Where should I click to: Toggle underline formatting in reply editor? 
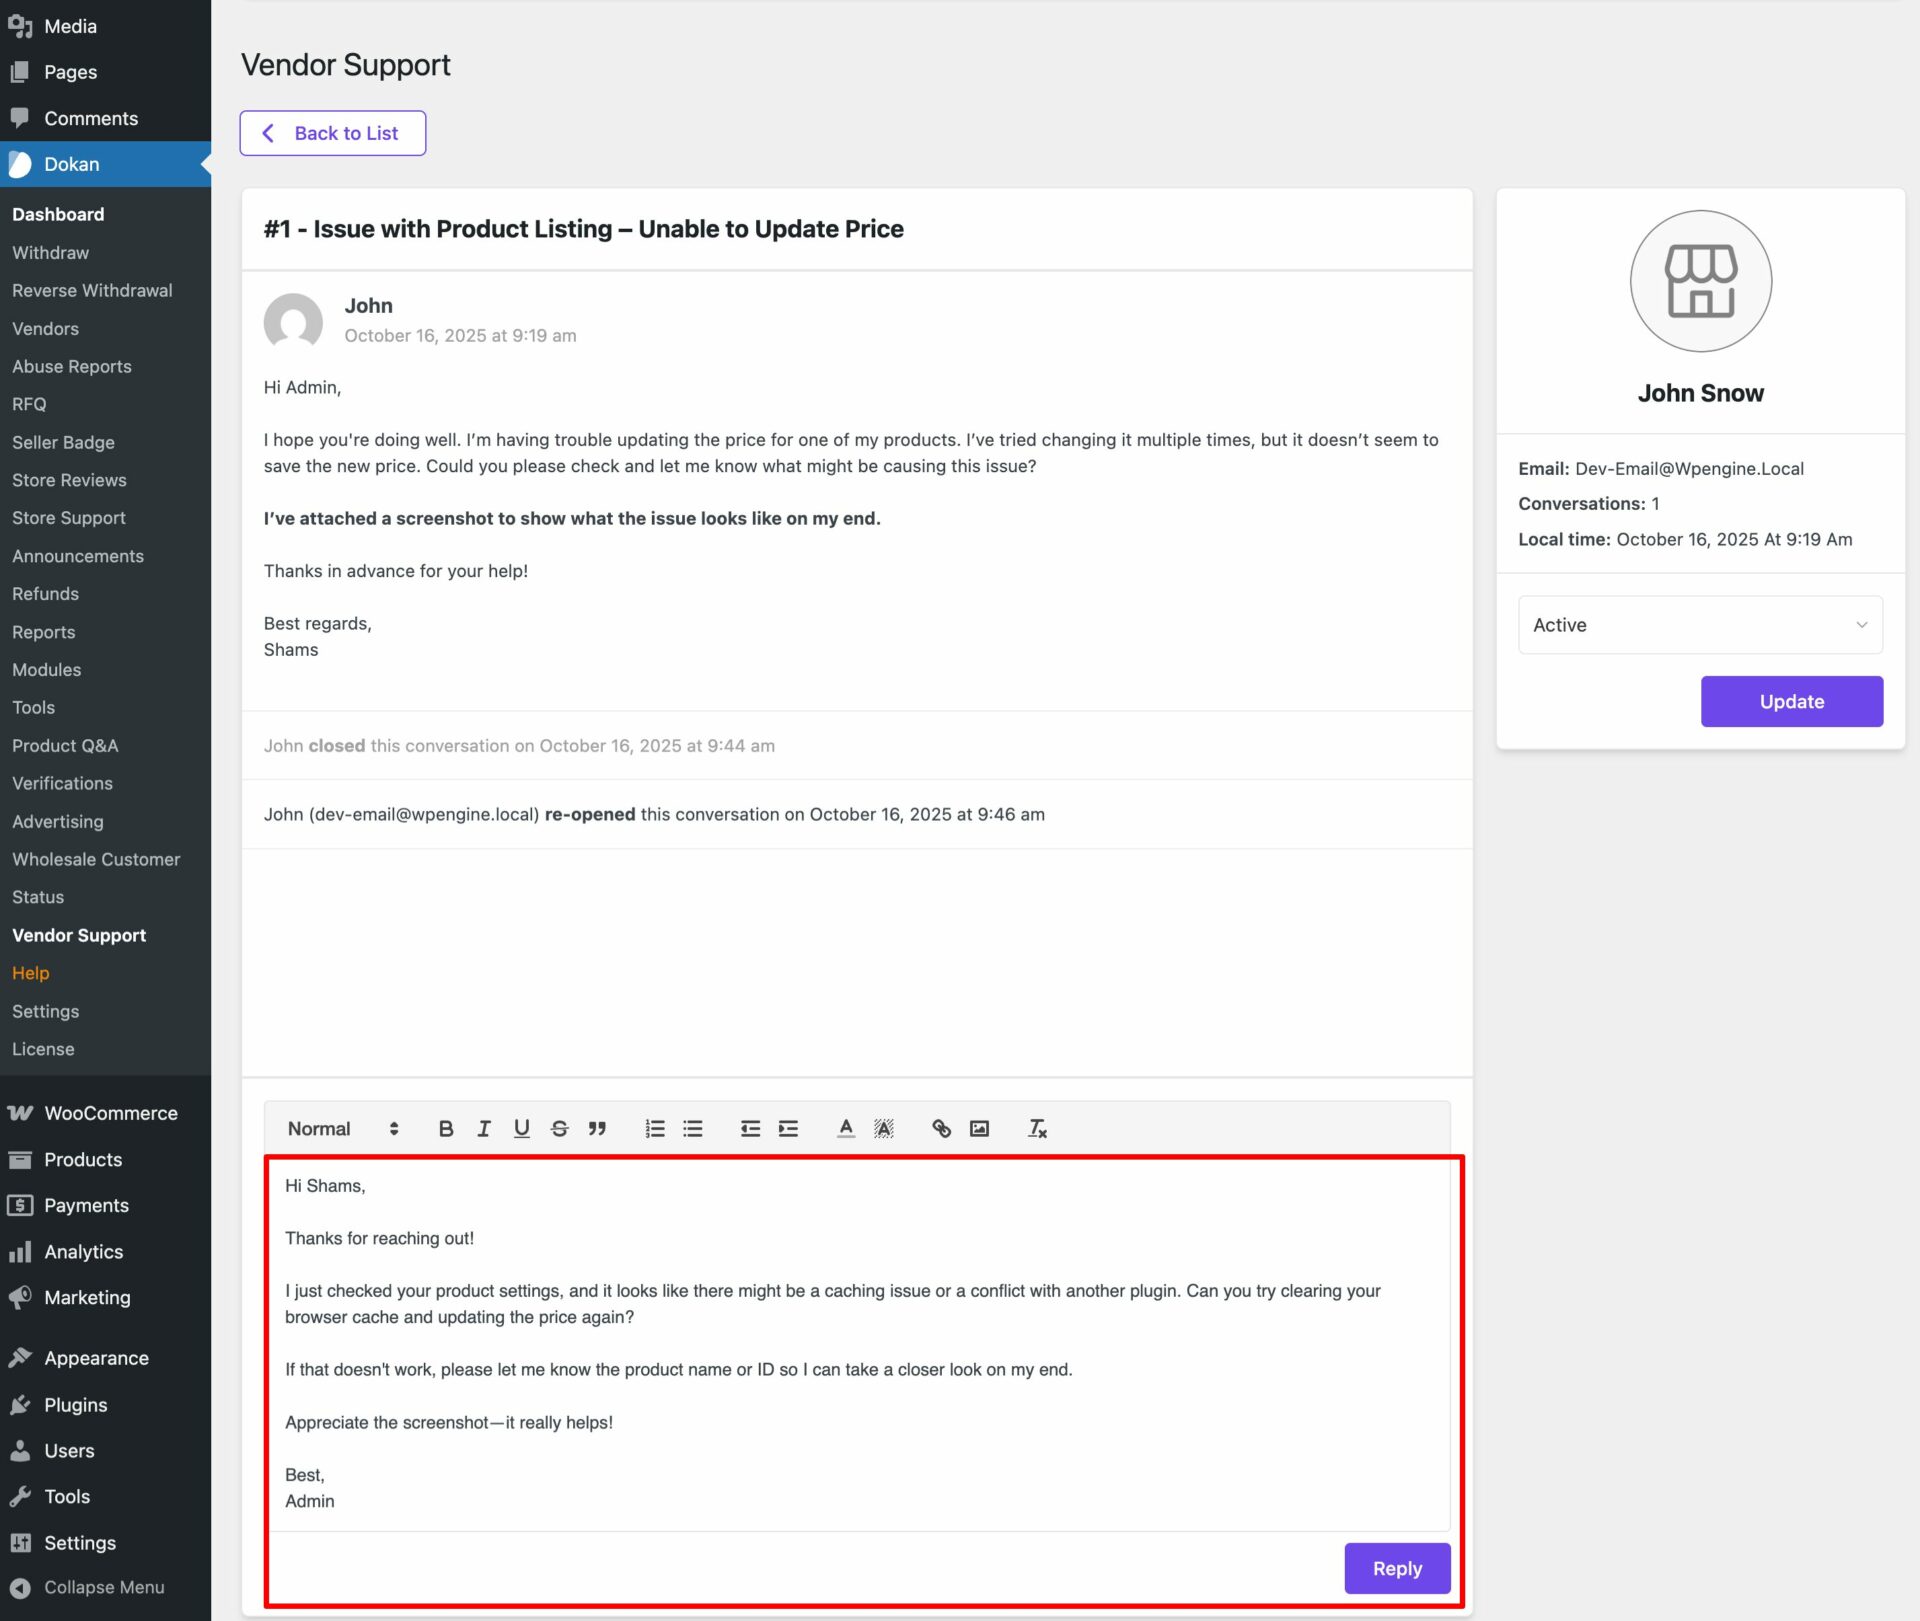(521, 1128)
